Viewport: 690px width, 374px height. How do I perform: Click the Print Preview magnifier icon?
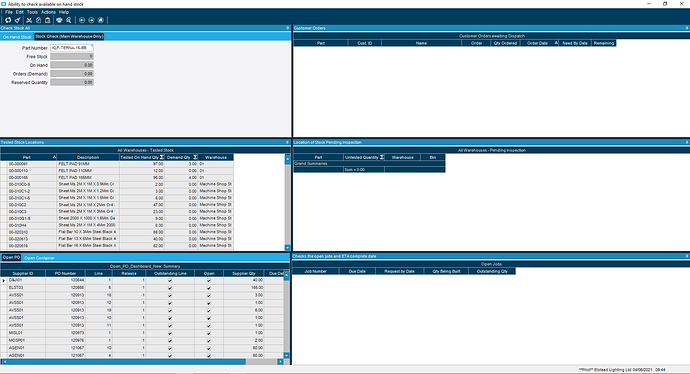tap(69, 20)
